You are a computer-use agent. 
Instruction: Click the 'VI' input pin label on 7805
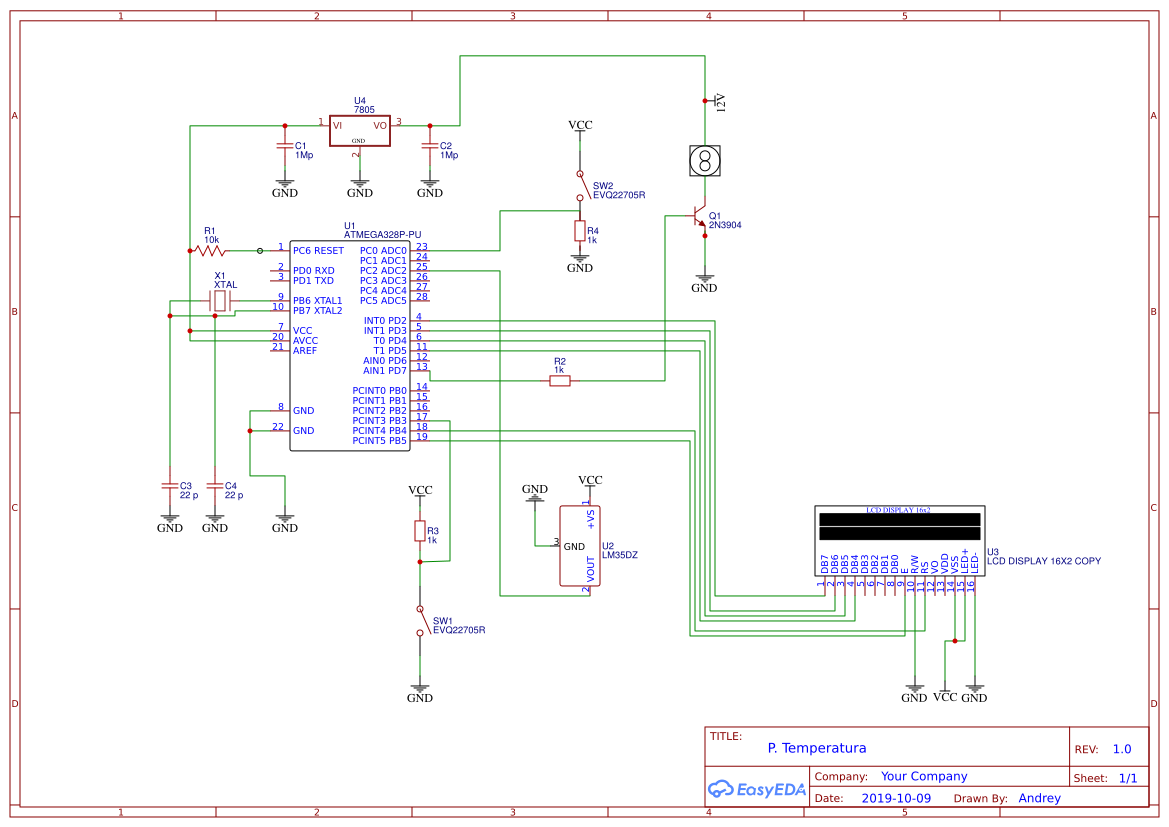[x=337, y=126]
